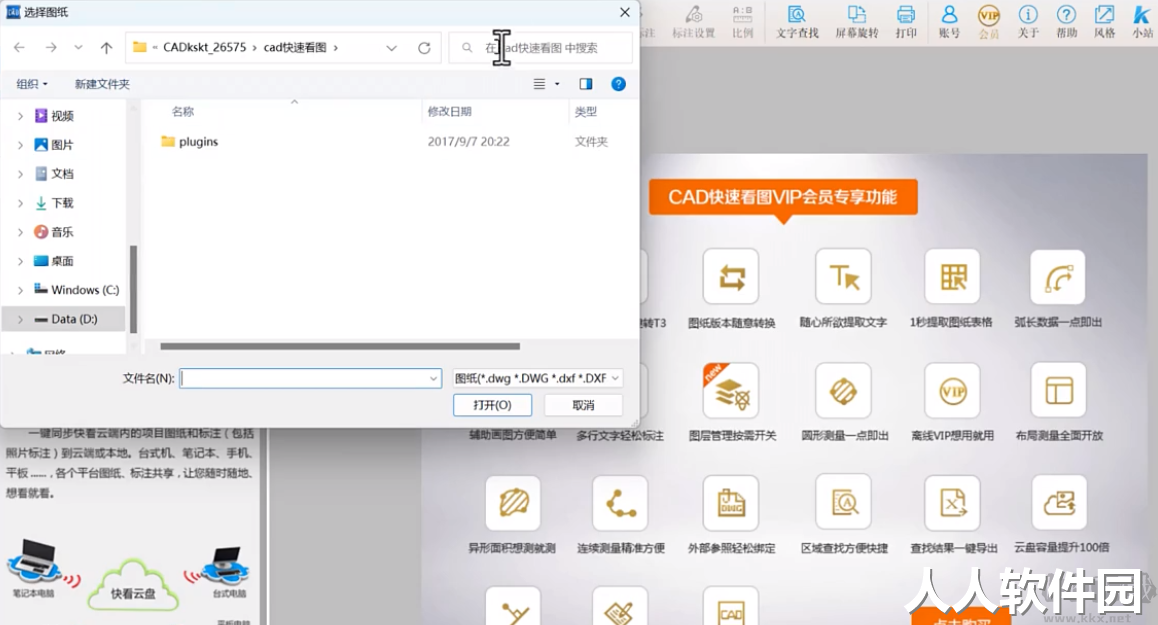Click the horizontal scrollbar in file list
The image size is (1158, 625).
coord(340,346)
